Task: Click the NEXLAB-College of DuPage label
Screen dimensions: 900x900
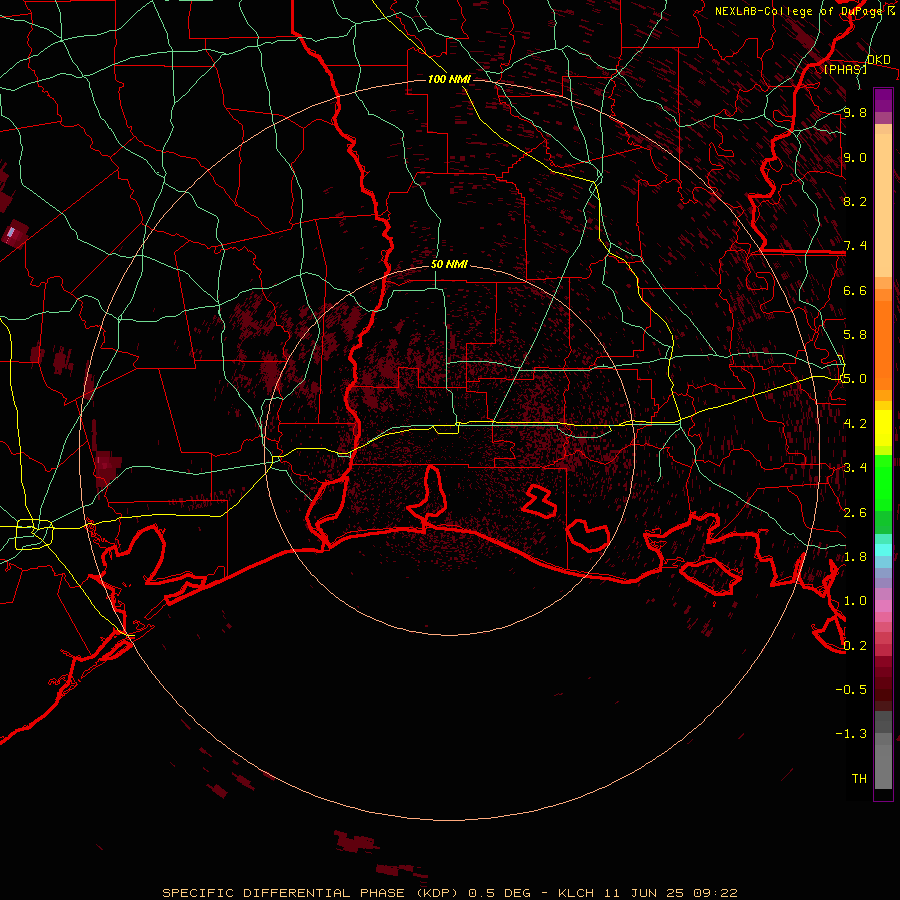Action: (798, 11)
